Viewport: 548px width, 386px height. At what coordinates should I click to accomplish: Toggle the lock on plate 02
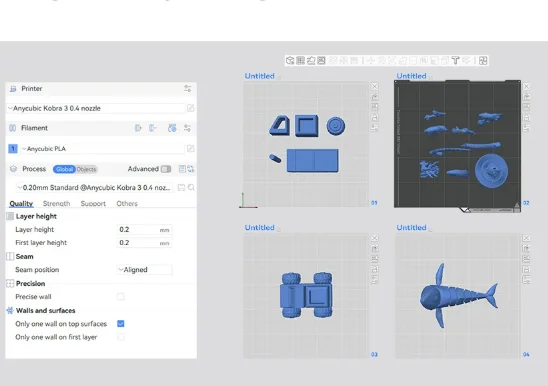pyautogui.click(x=526, y=117)
